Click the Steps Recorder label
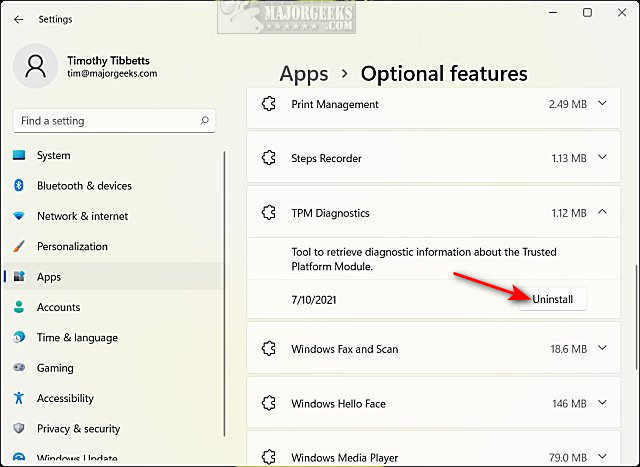 326,158
